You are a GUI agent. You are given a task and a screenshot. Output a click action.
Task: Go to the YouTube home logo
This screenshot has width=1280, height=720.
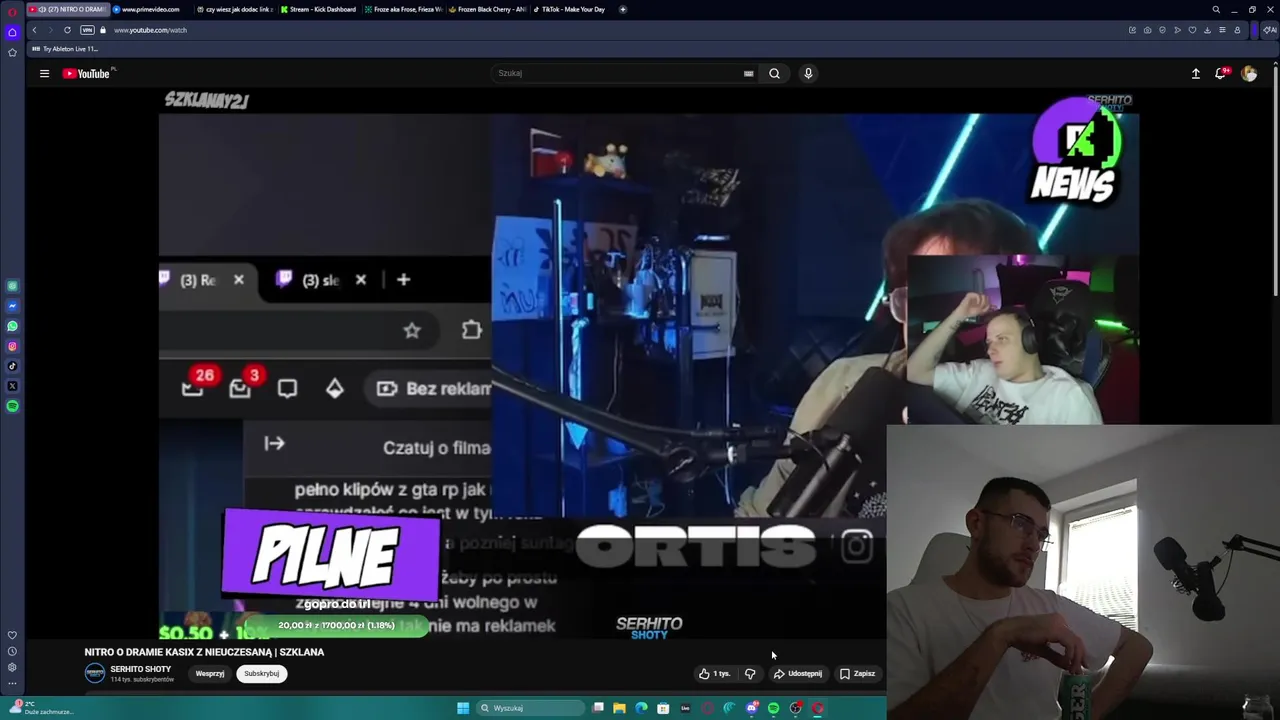[88, 73]
